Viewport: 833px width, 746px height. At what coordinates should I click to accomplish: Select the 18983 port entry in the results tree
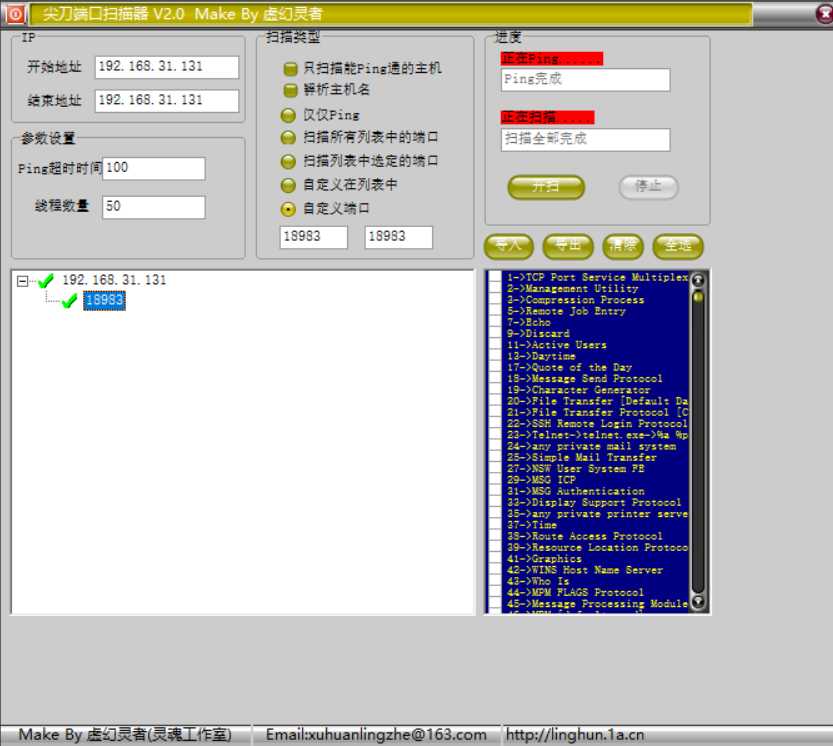[104, 301]
